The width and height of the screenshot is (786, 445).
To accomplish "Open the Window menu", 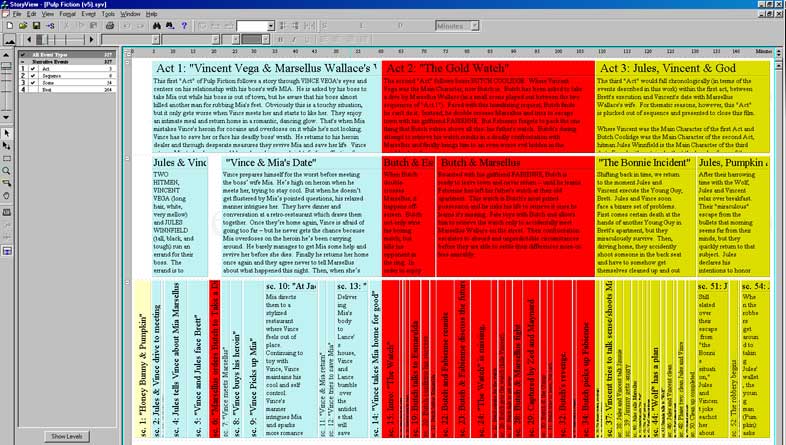I will pos(130,14).
